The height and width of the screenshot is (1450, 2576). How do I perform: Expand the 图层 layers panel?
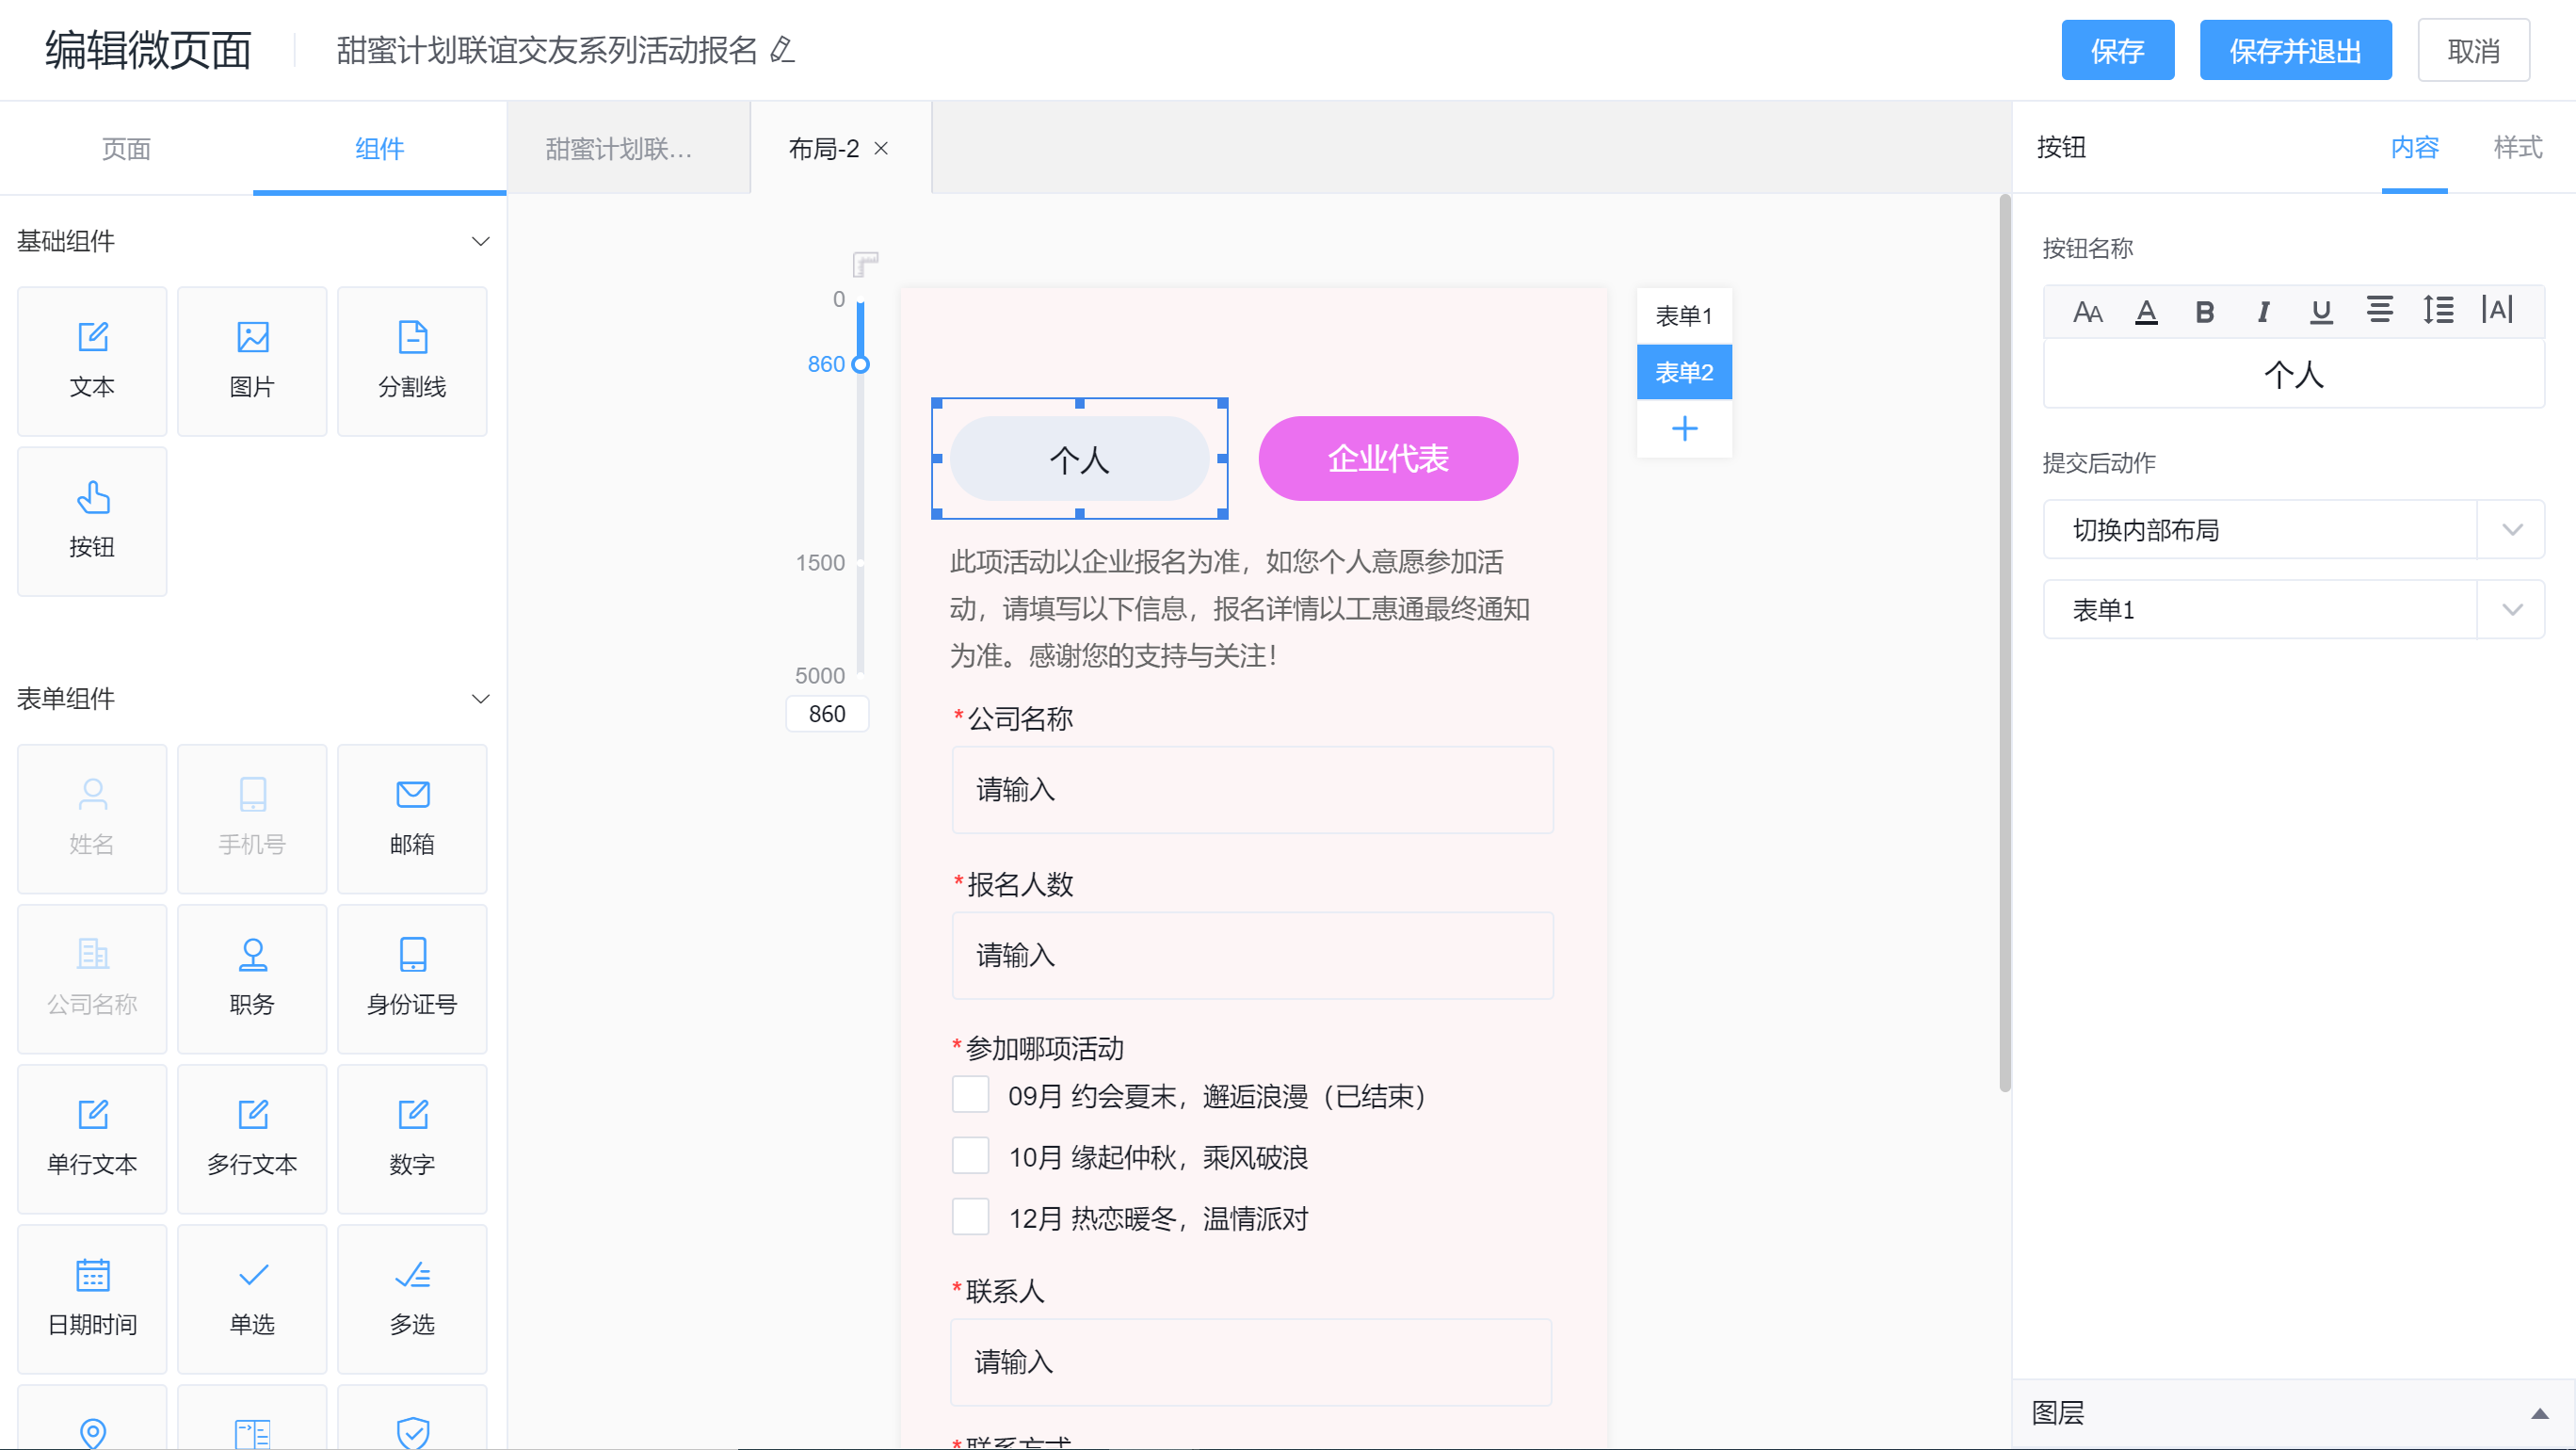click(x=2539, y=1413)
